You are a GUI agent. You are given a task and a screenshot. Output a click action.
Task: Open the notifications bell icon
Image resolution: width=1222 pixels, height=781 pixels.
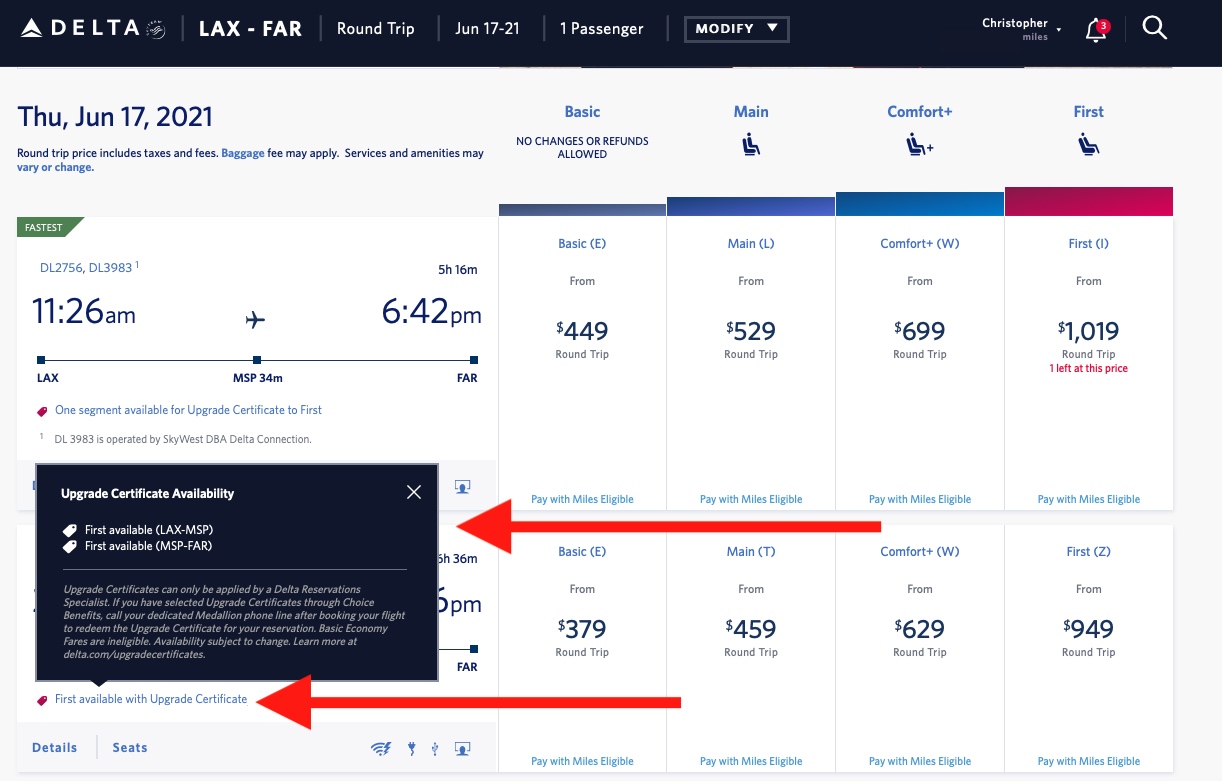tap(1096, 30)
